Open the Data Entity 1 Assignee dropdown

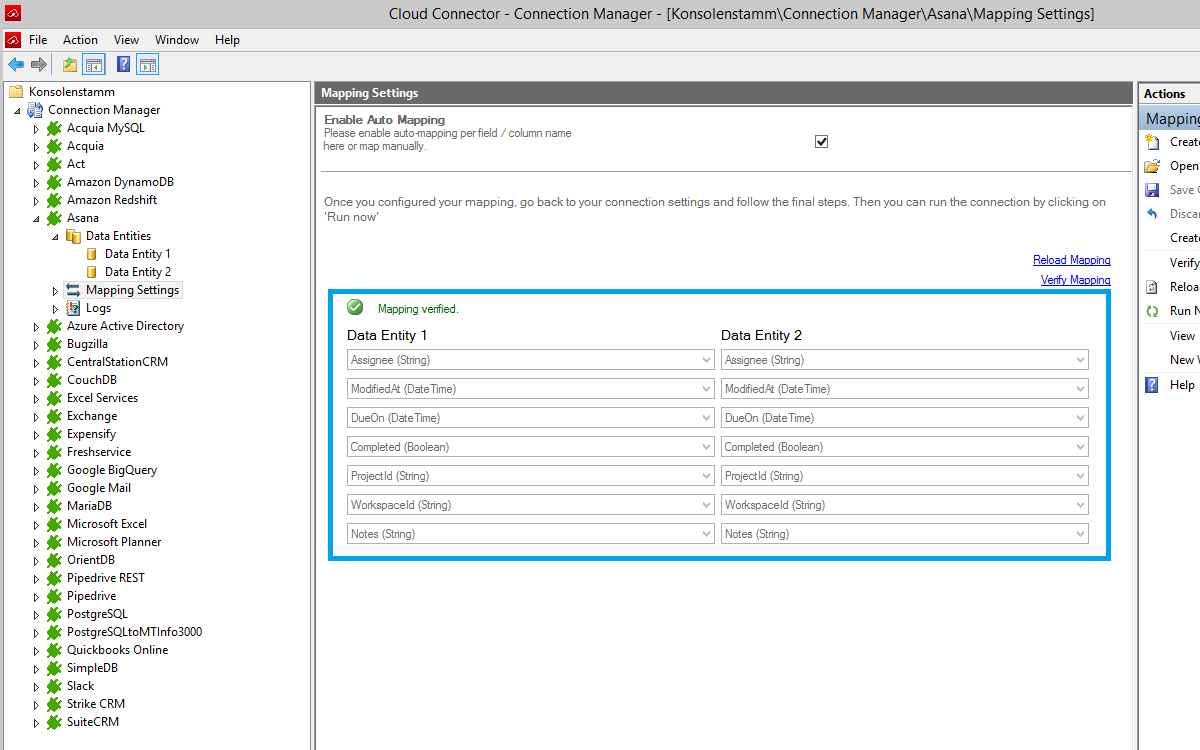(x=707, y=360)
